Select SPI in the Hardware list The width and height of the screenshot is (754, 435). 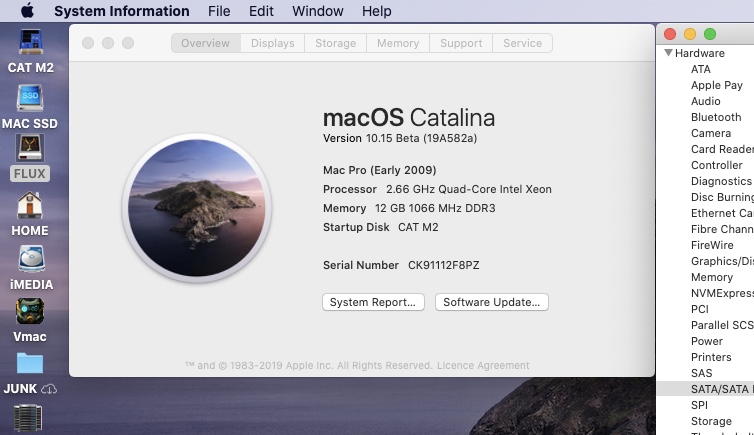(x=699, y=405)
